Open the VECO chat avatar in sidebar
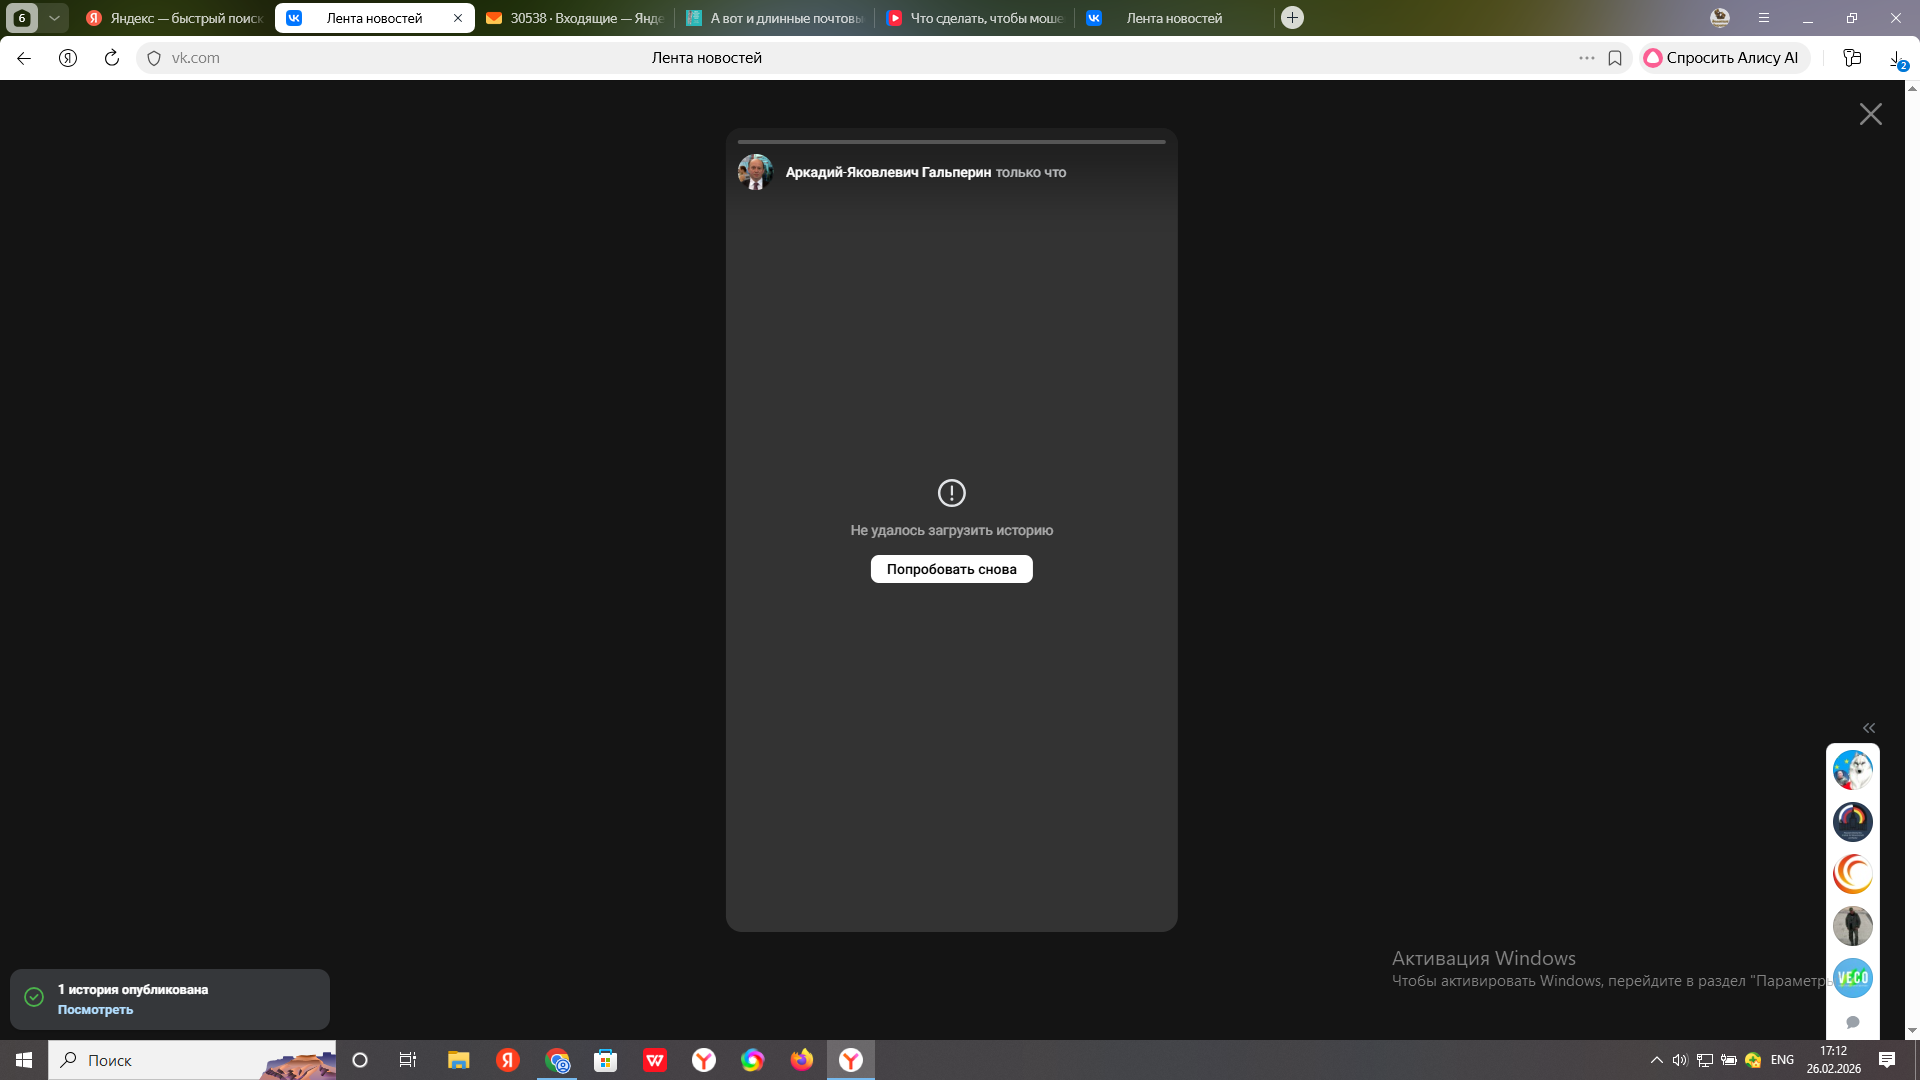 click(x=1852, y=978)
